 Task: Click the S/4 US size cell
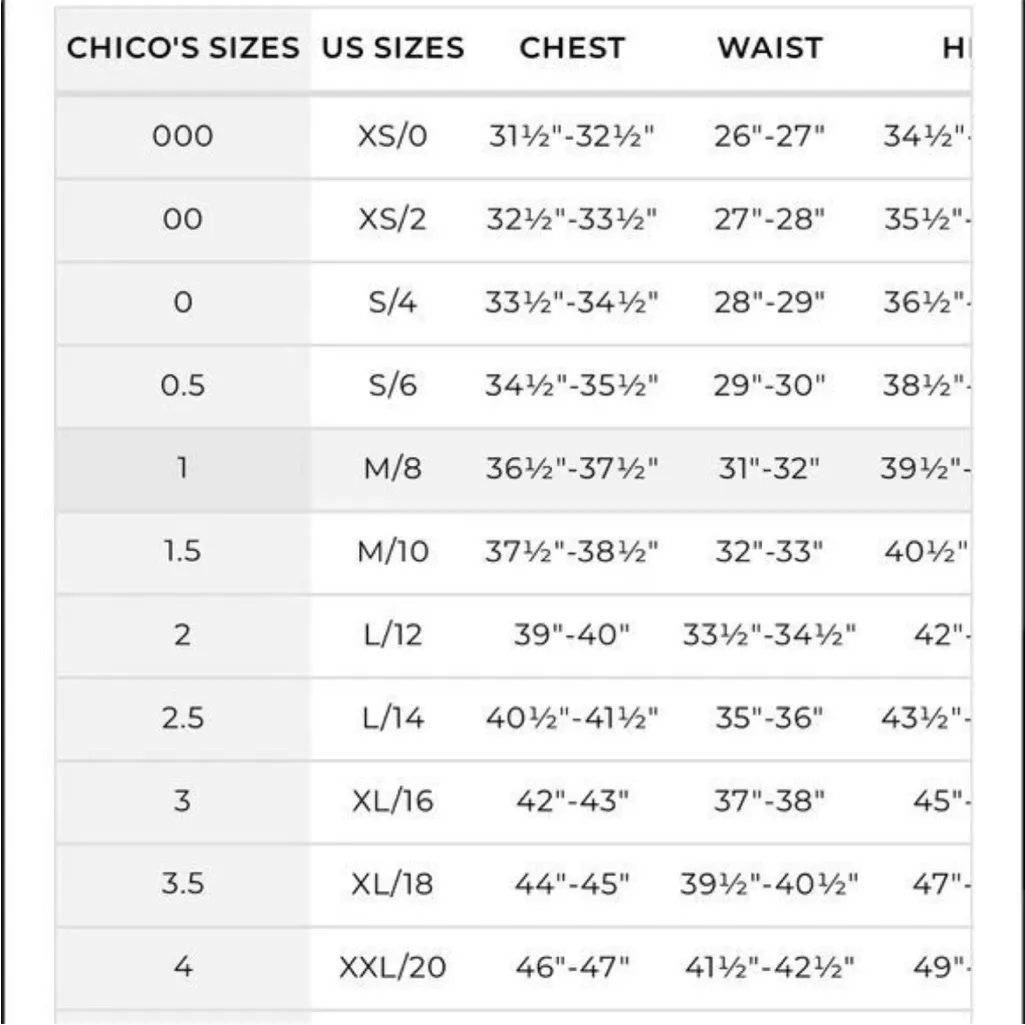point(393,302)
